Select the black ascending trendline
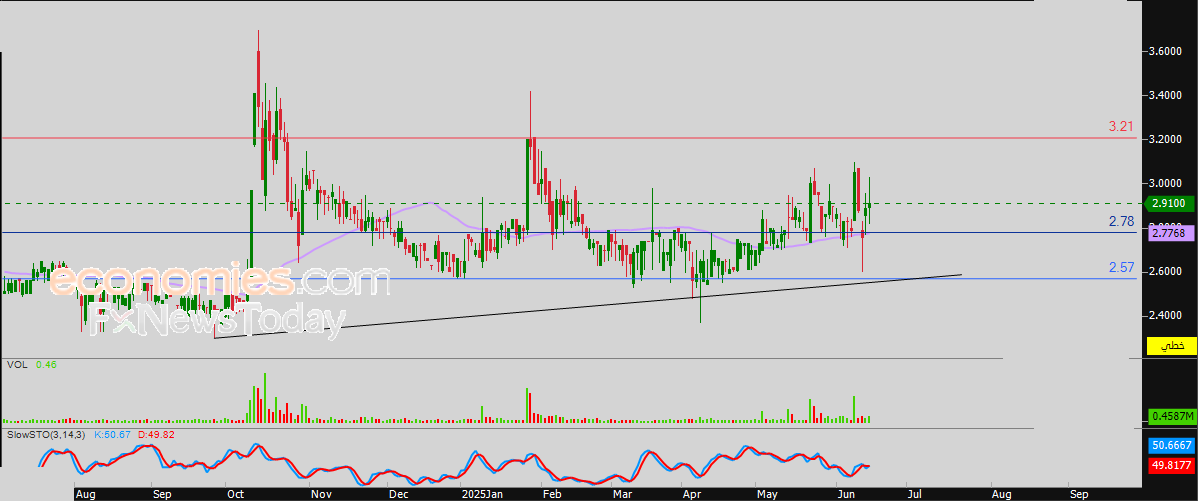This screenshot has width=1198, height=501. tap(588, 305)
